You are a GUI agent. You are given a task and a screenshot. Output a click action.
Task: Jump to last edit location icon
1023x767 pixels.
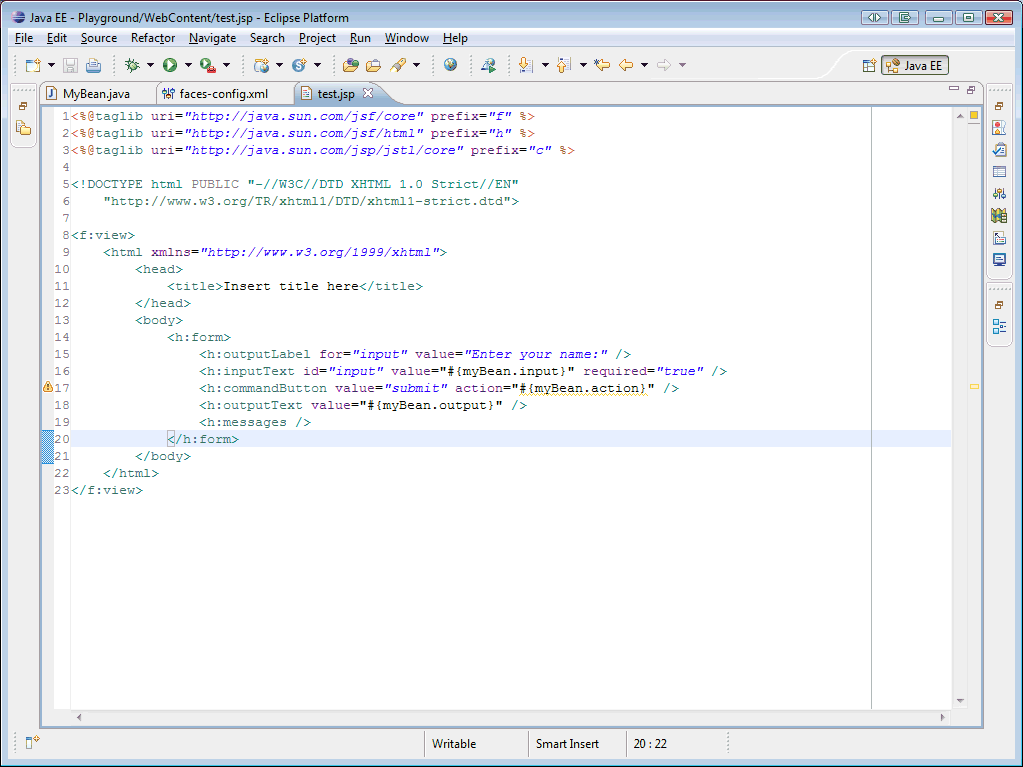pos(601,65)
